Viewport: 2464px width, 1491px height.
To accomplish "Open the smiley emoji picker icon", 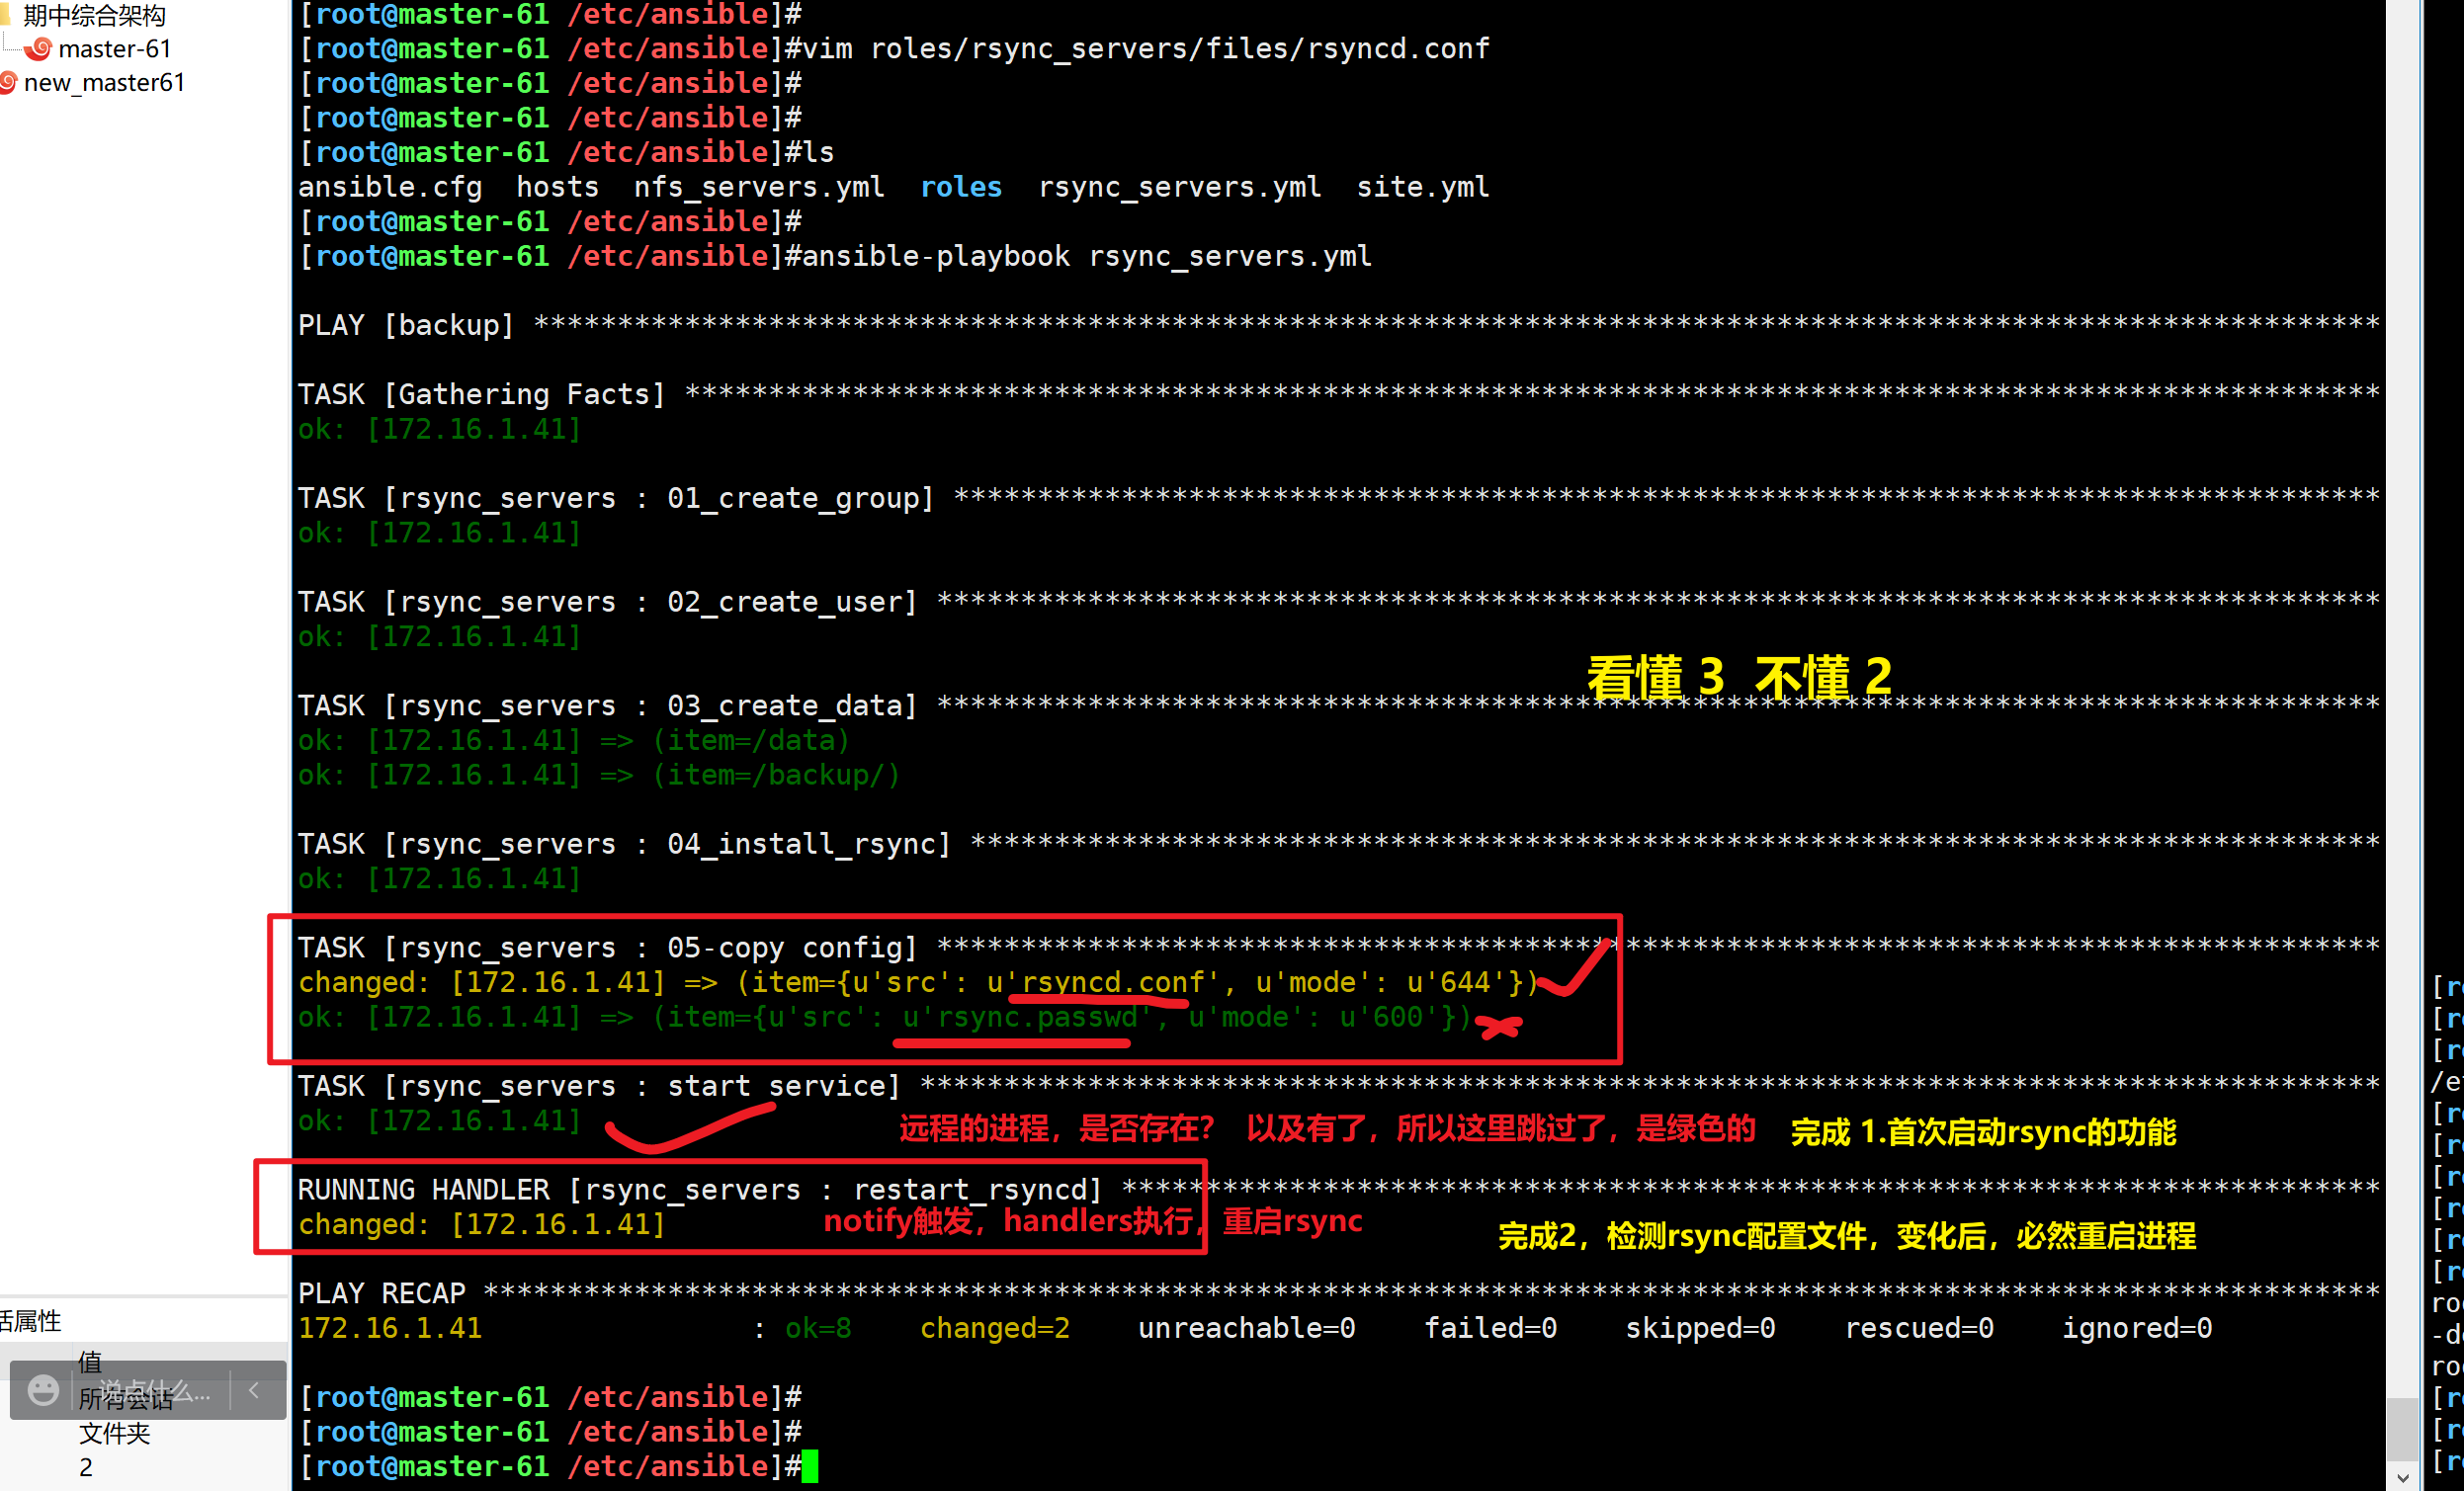I will click(43, 1389).
